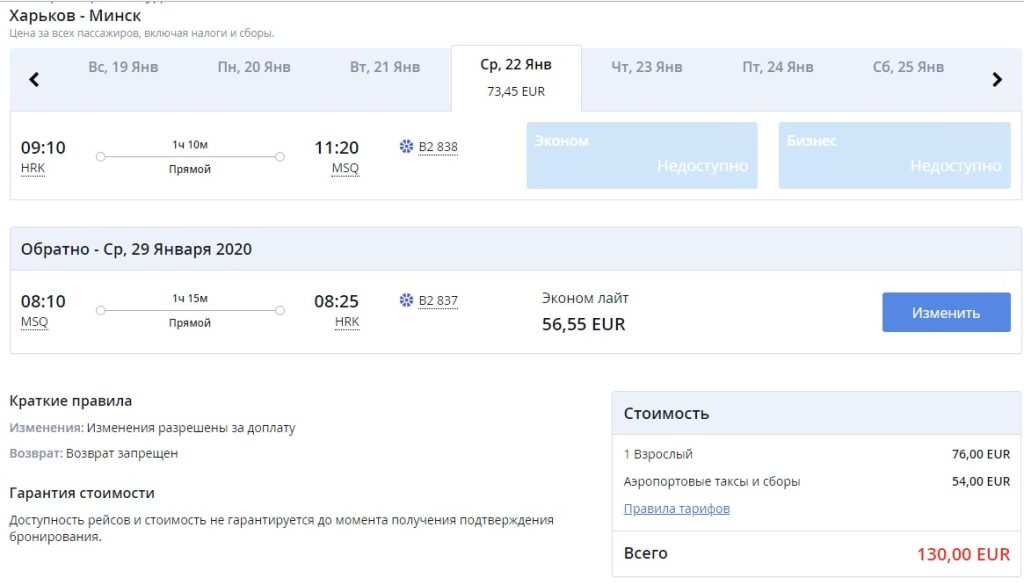Screen dimensions: 1024x585
Task: Click the Эконом лайт fare price 56,55 EUR
Action: (x=584, y=324)
